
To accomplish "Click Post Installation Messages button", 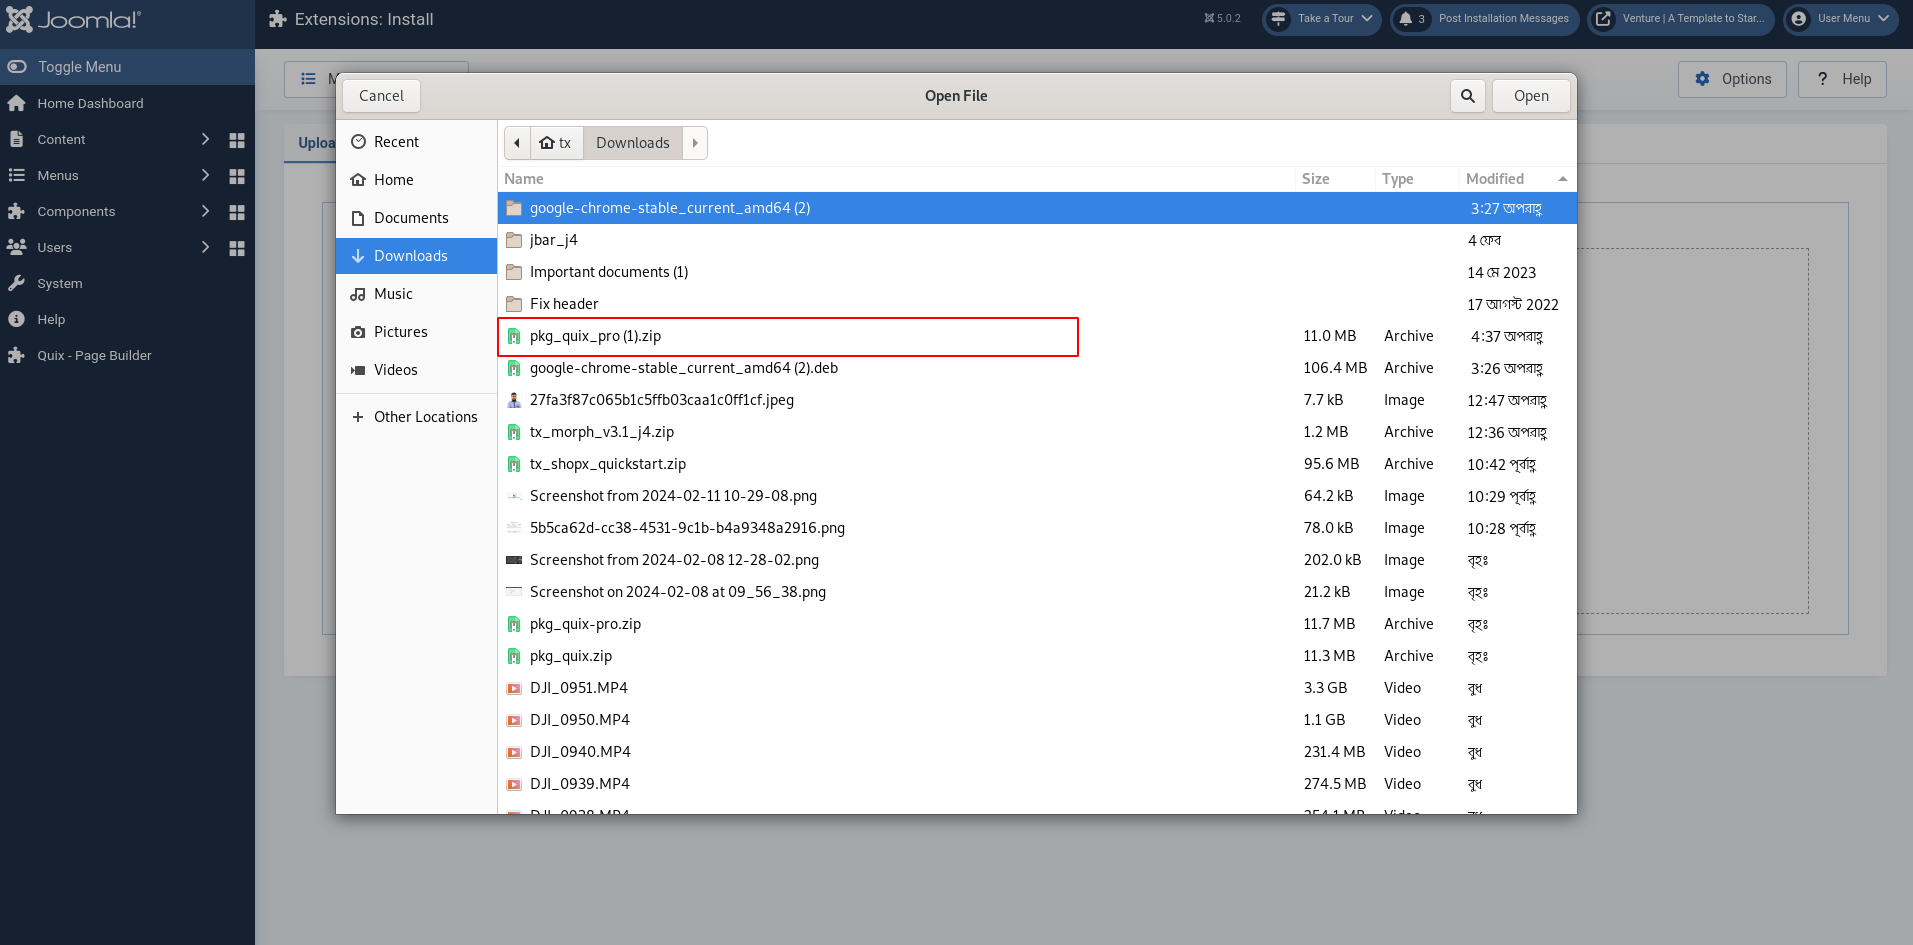I will pyautogui.click(x=1485, y=19).
